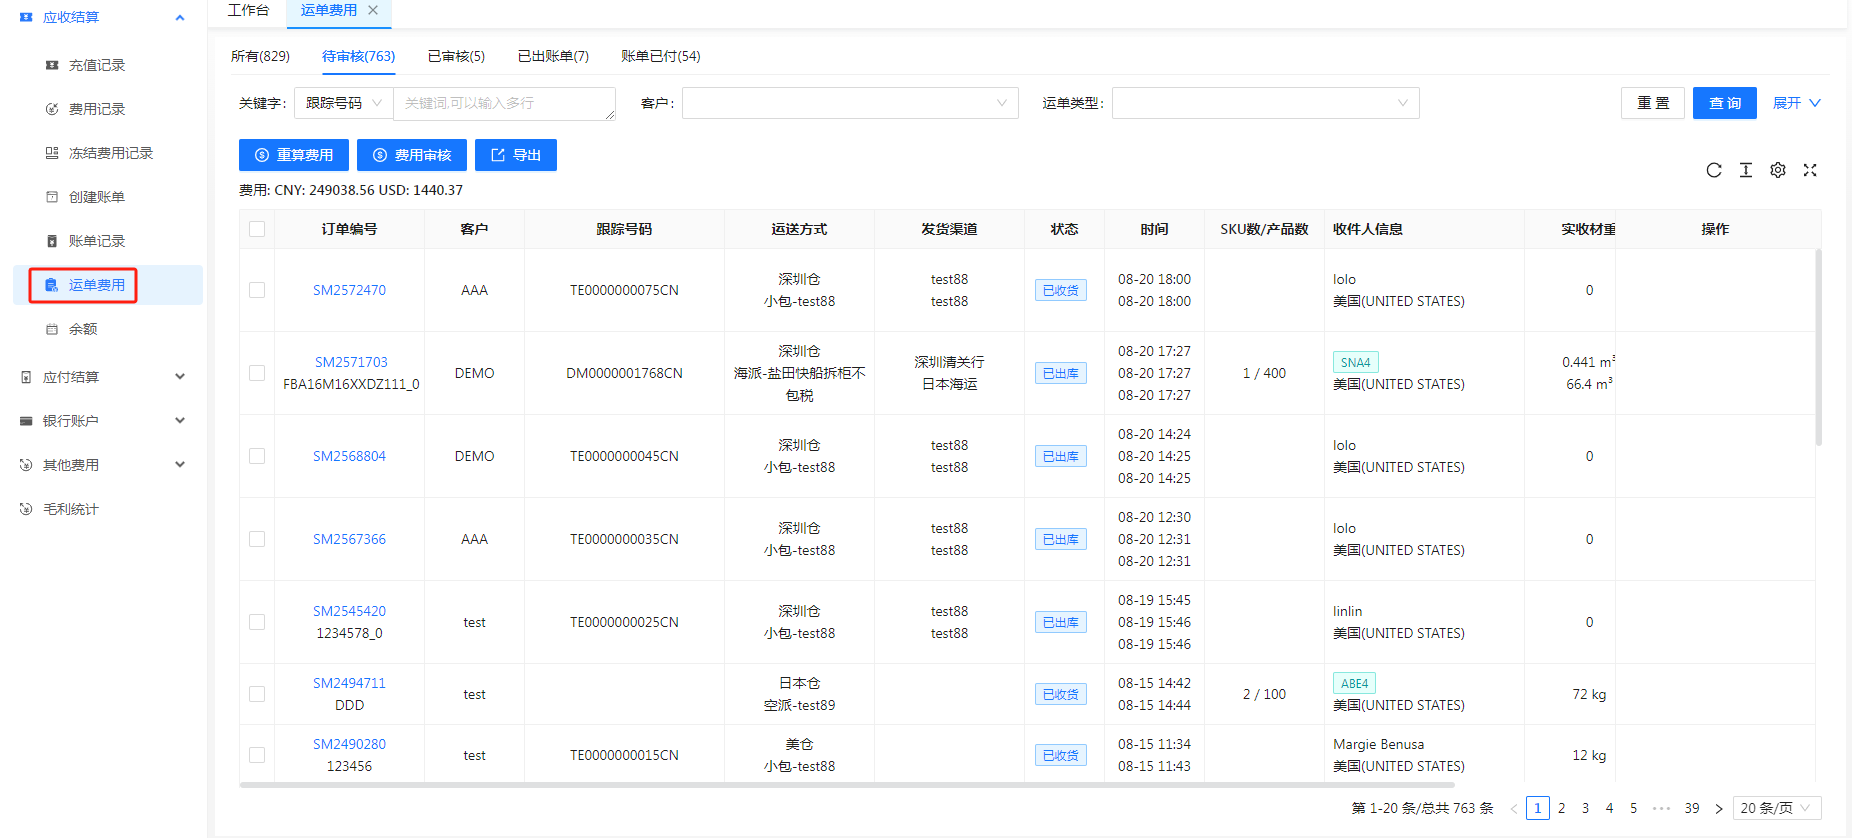This screenshot has width=1852, height=838.
Task: Click the select-all header checkbox
Action: click(x=257, y=229)
